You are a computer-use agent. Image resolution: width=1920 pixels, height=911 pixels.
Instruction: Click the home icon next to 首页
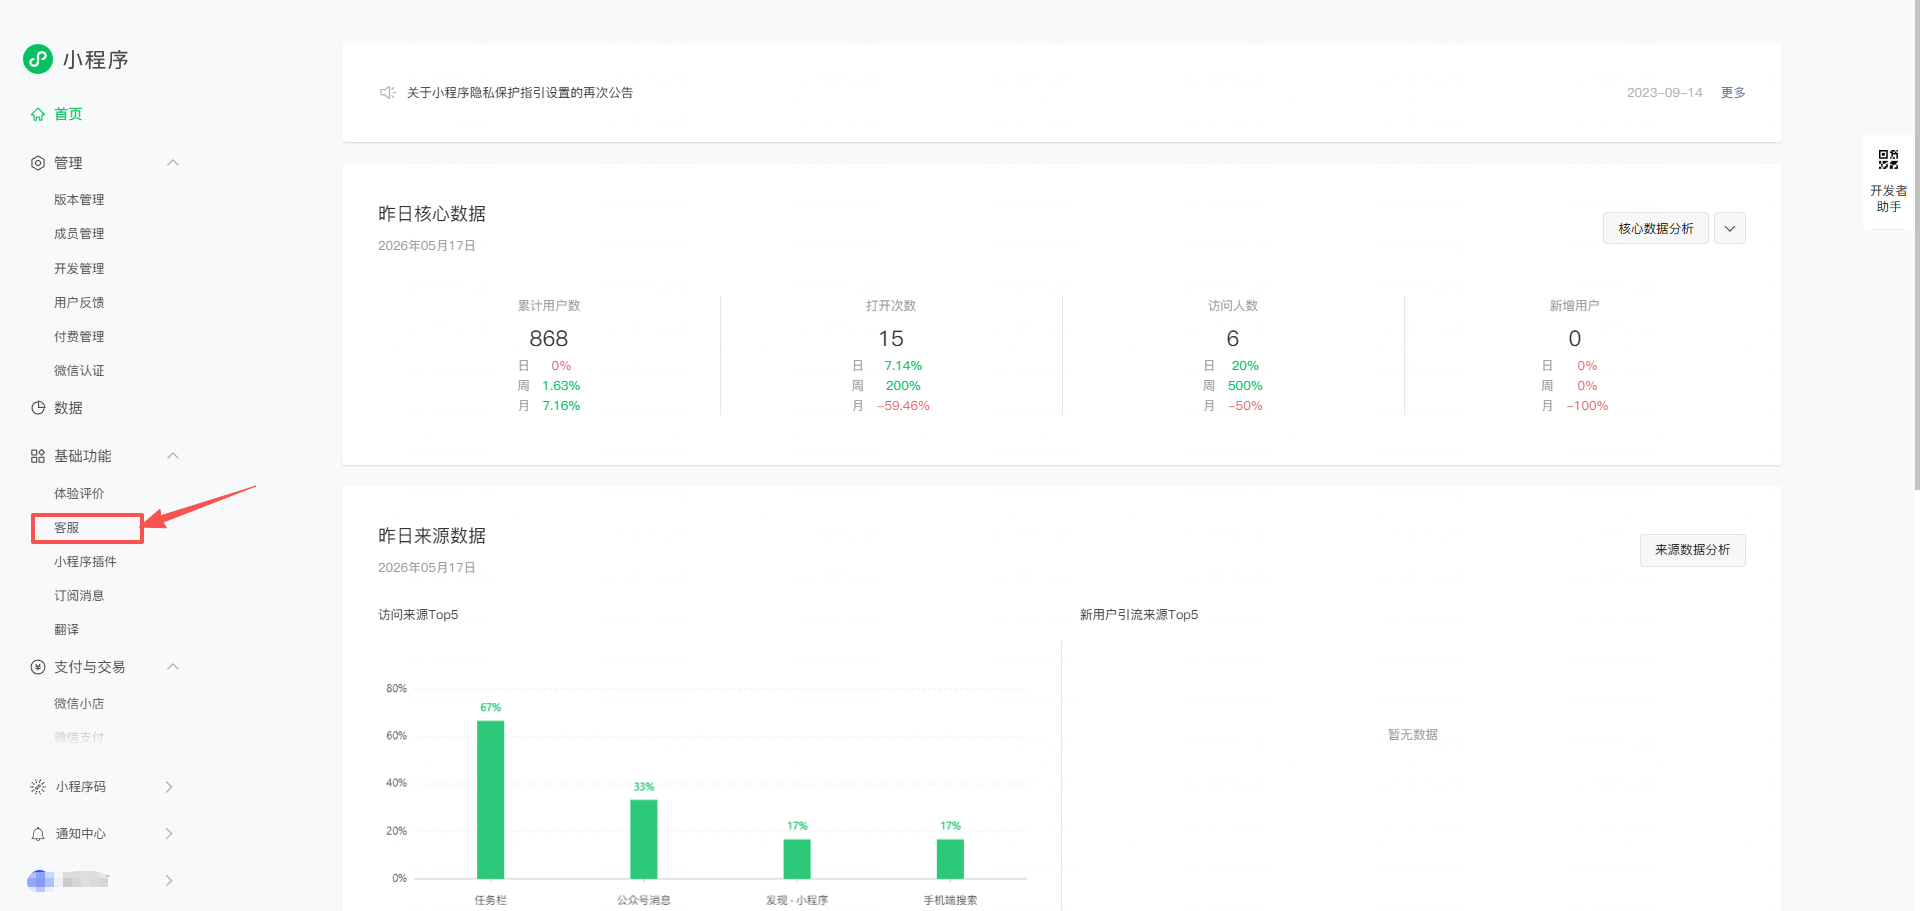pos(38,114)
